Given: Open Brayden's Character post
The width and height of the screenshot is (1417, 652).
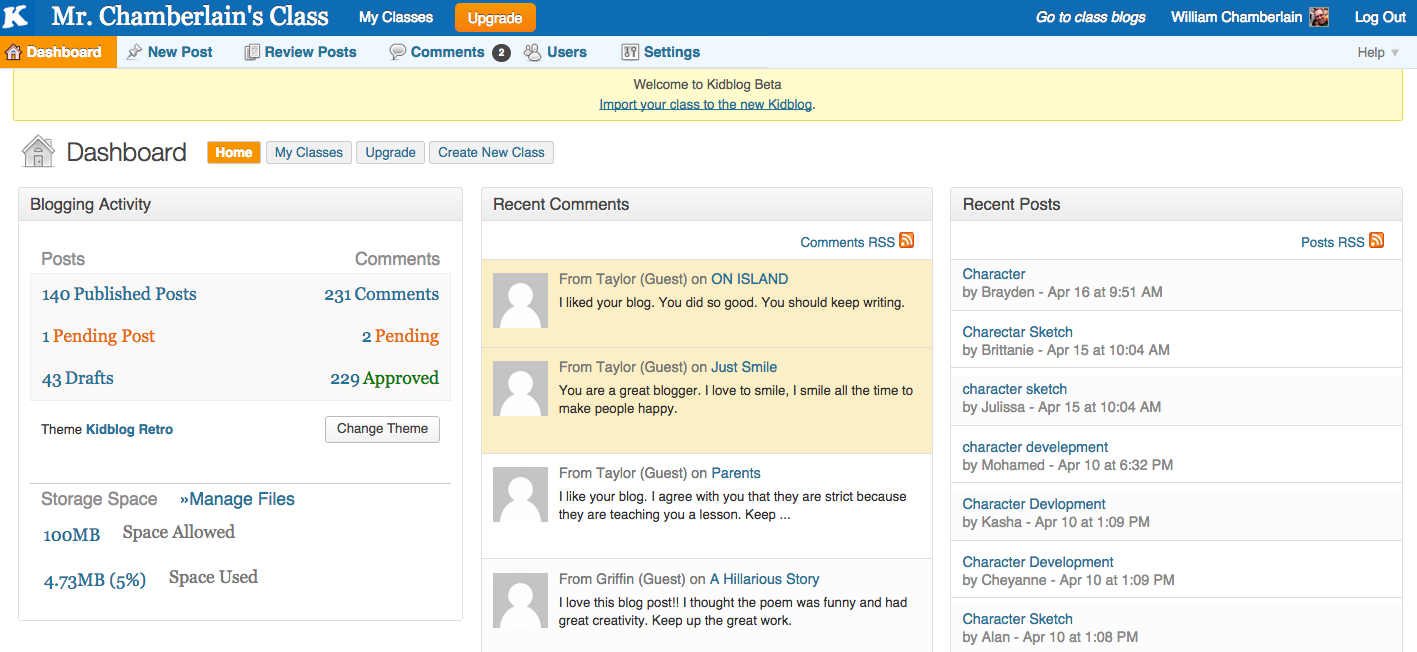Looking at the screenshot, I should tap(992, 273).
